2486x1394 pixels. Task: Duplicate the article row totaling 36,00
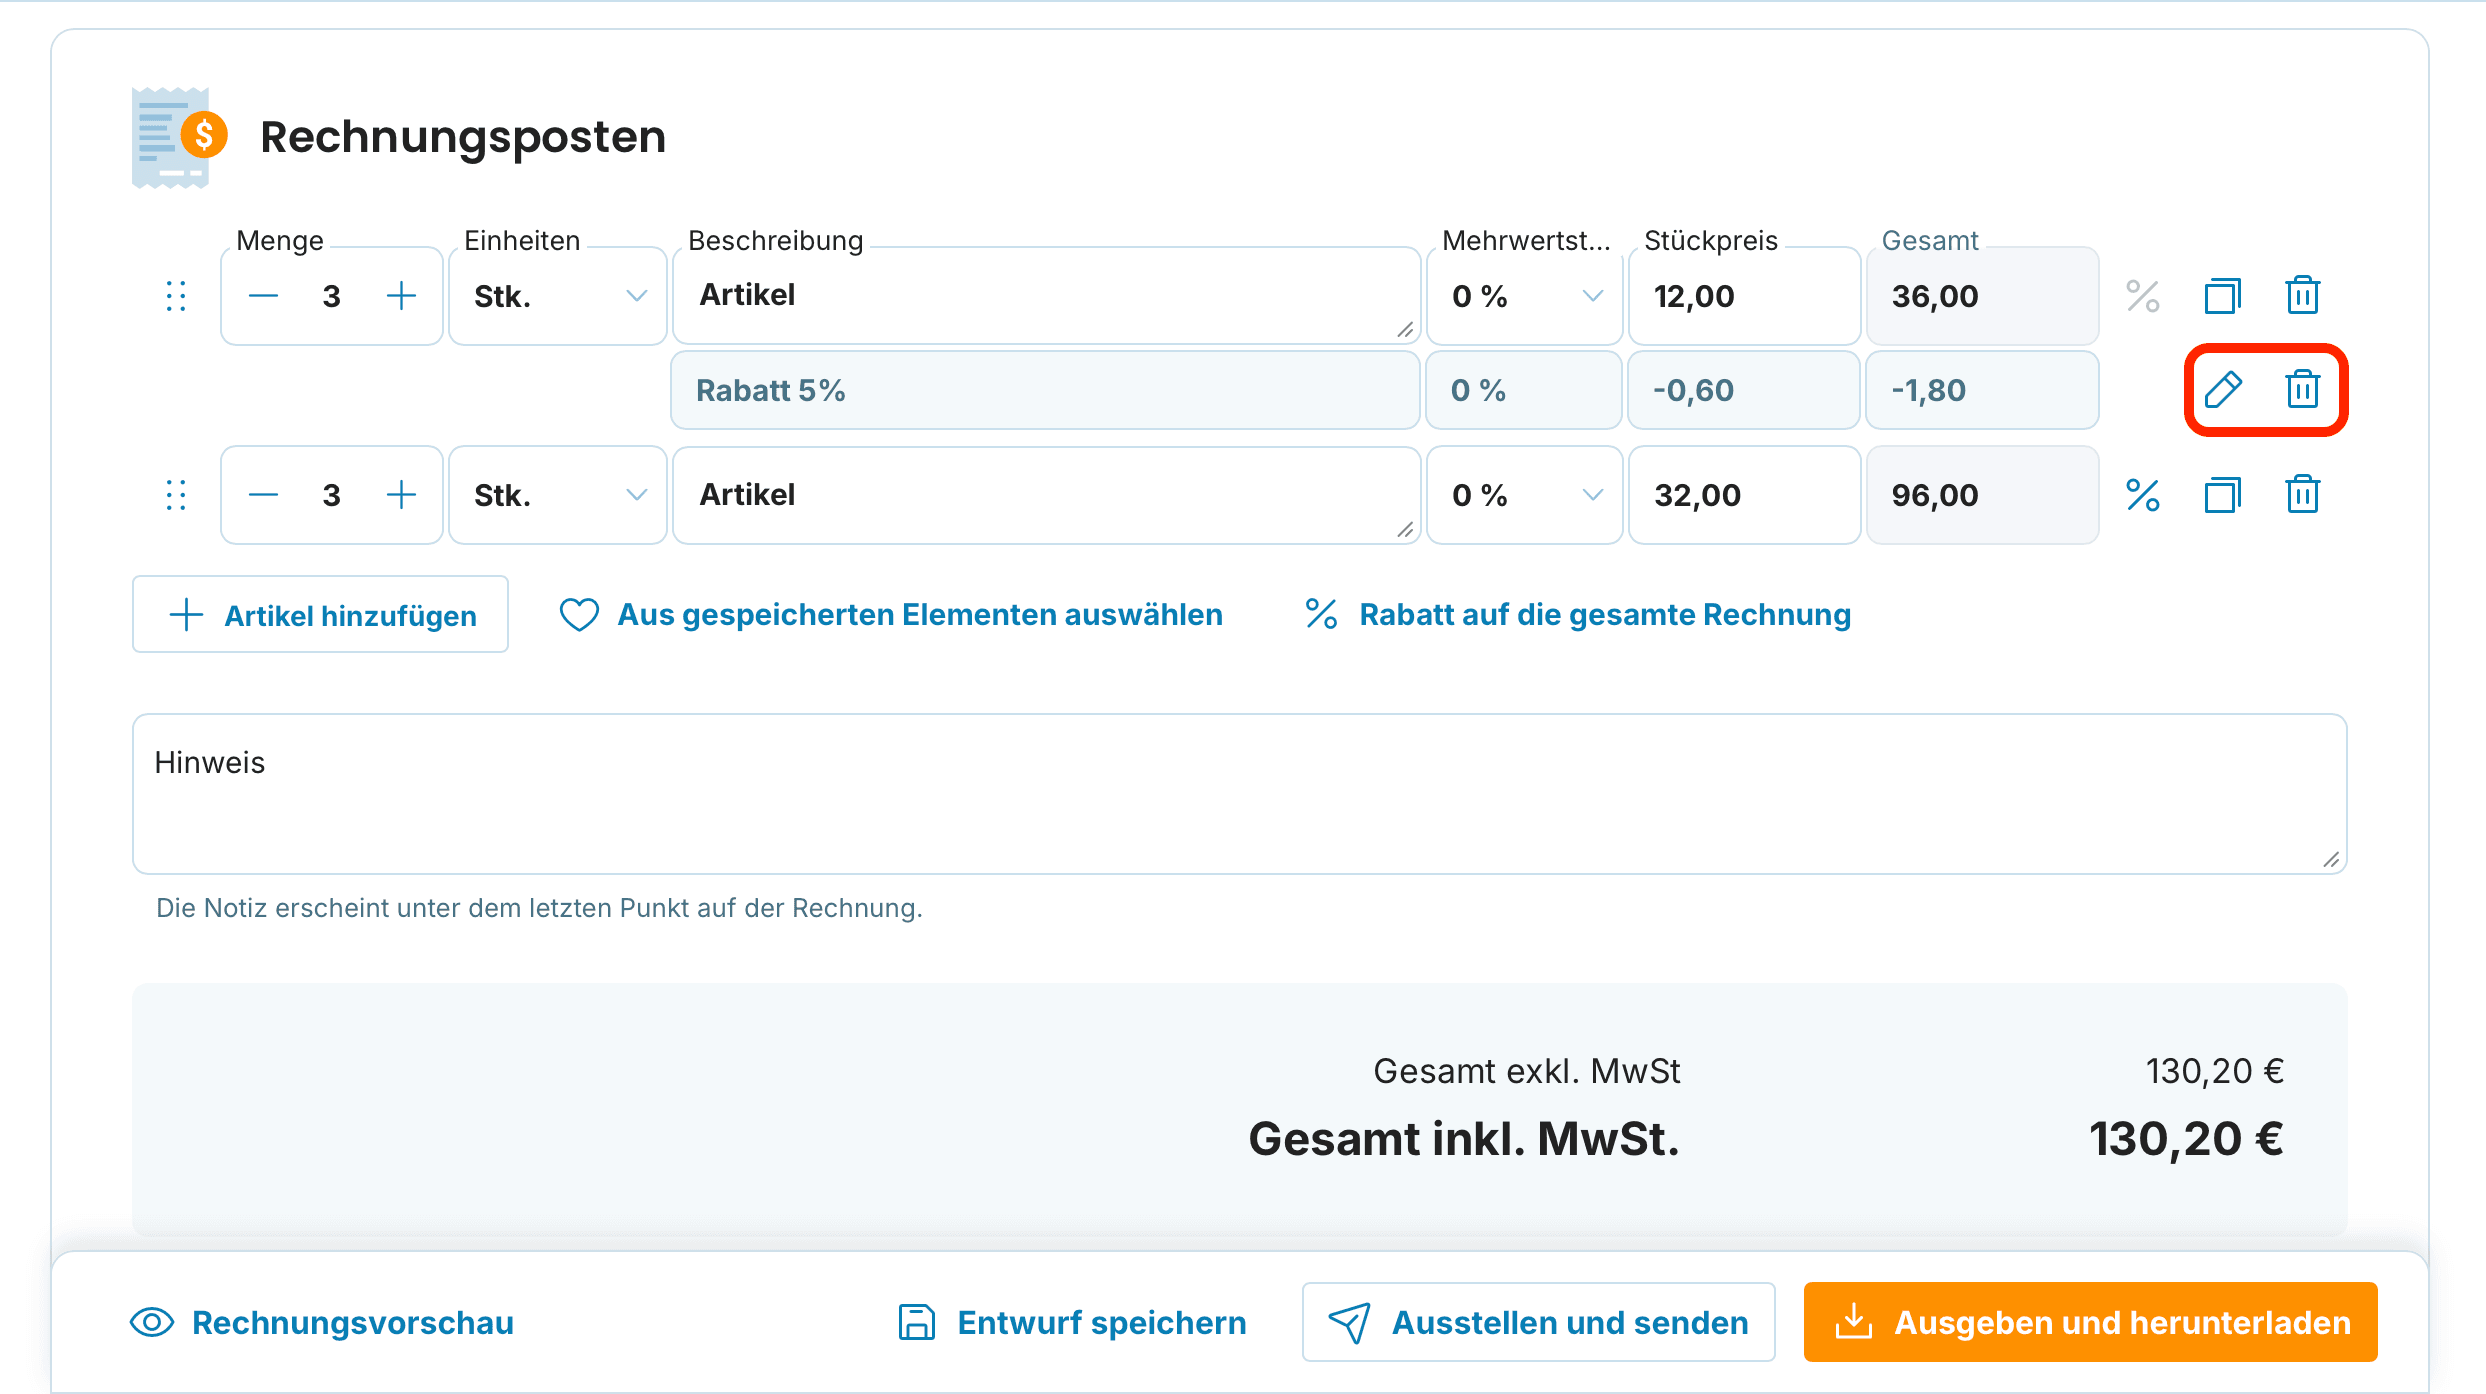point(2222,296)
